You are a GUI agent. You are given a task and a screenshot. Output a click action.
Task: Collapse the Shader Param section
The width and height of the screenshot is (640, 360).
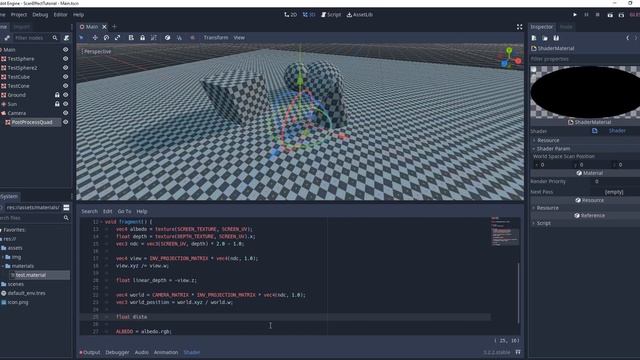pyautogui.click(x=585, y=149)
